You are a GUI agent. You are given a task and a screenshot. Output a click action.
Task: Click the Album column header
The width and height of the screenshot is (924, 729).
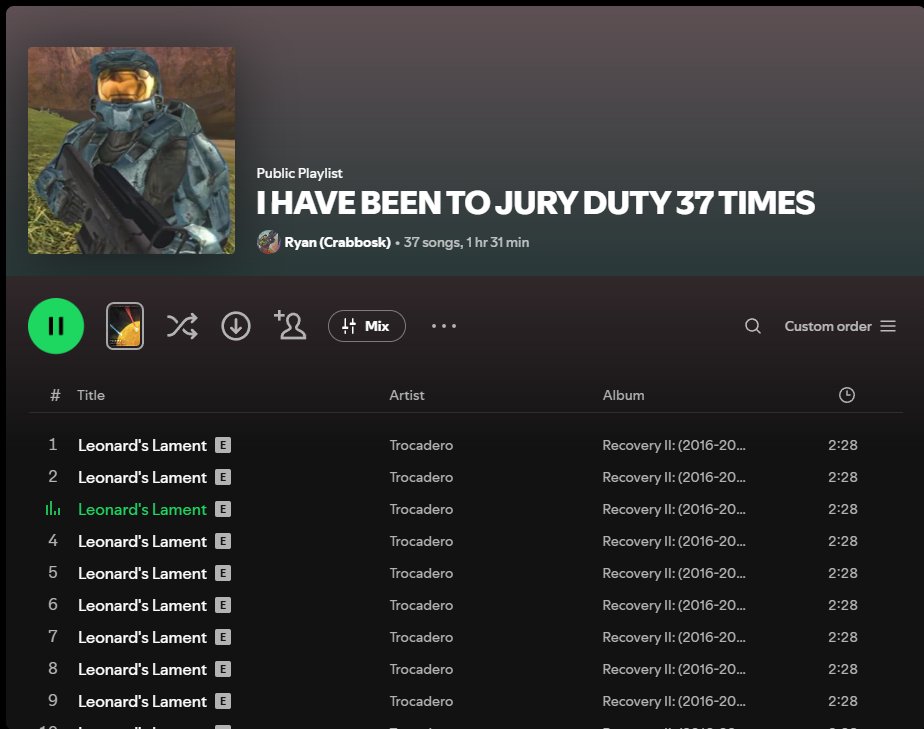623,395
